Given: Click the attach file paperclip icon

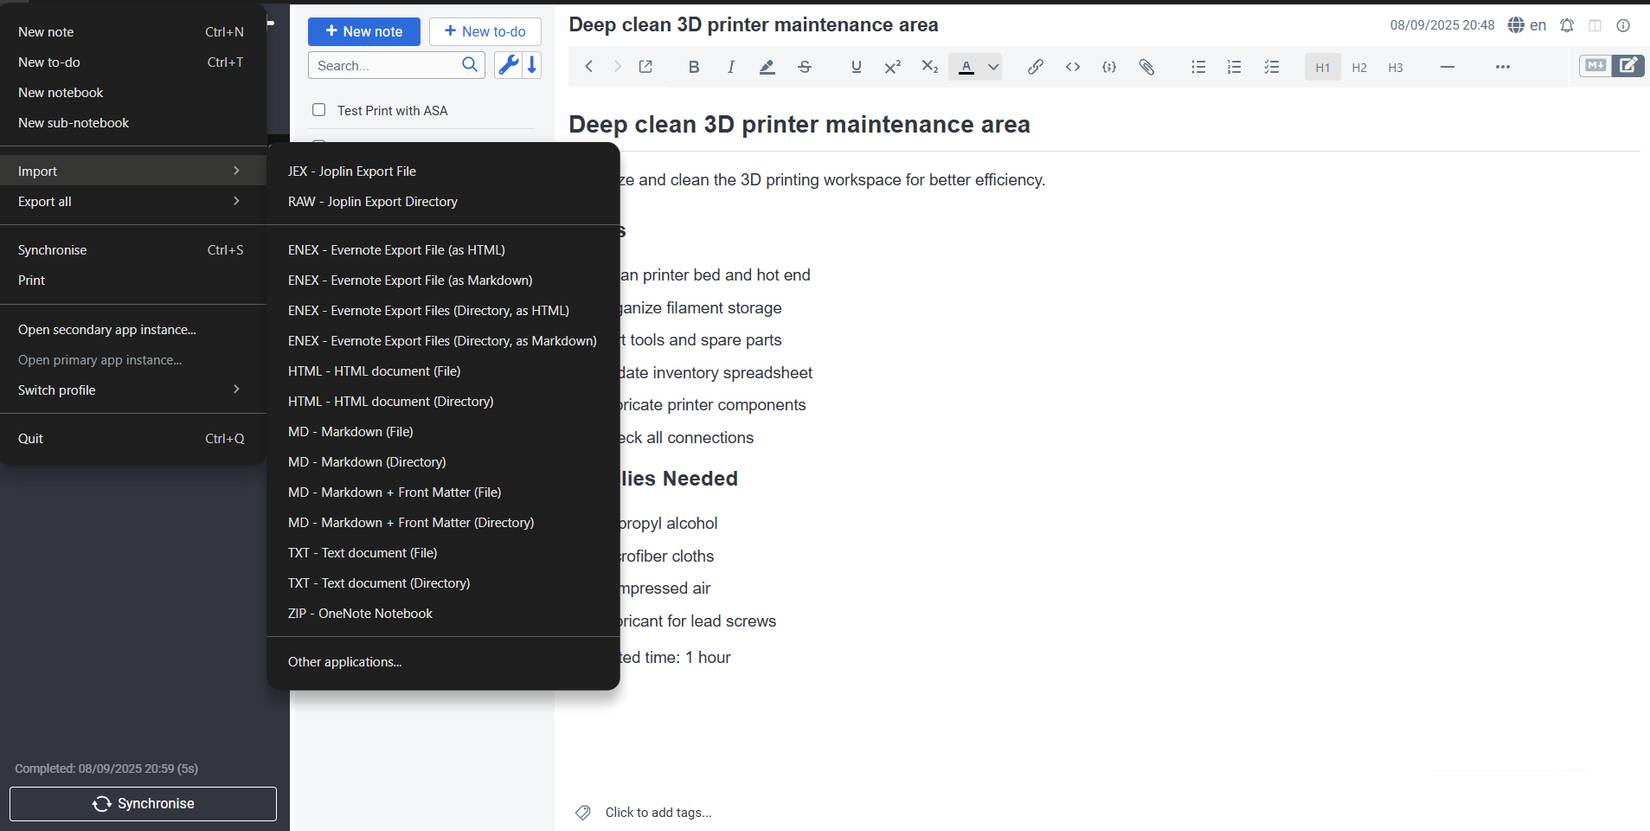Looking at the screenshot, I should 1146,67.
